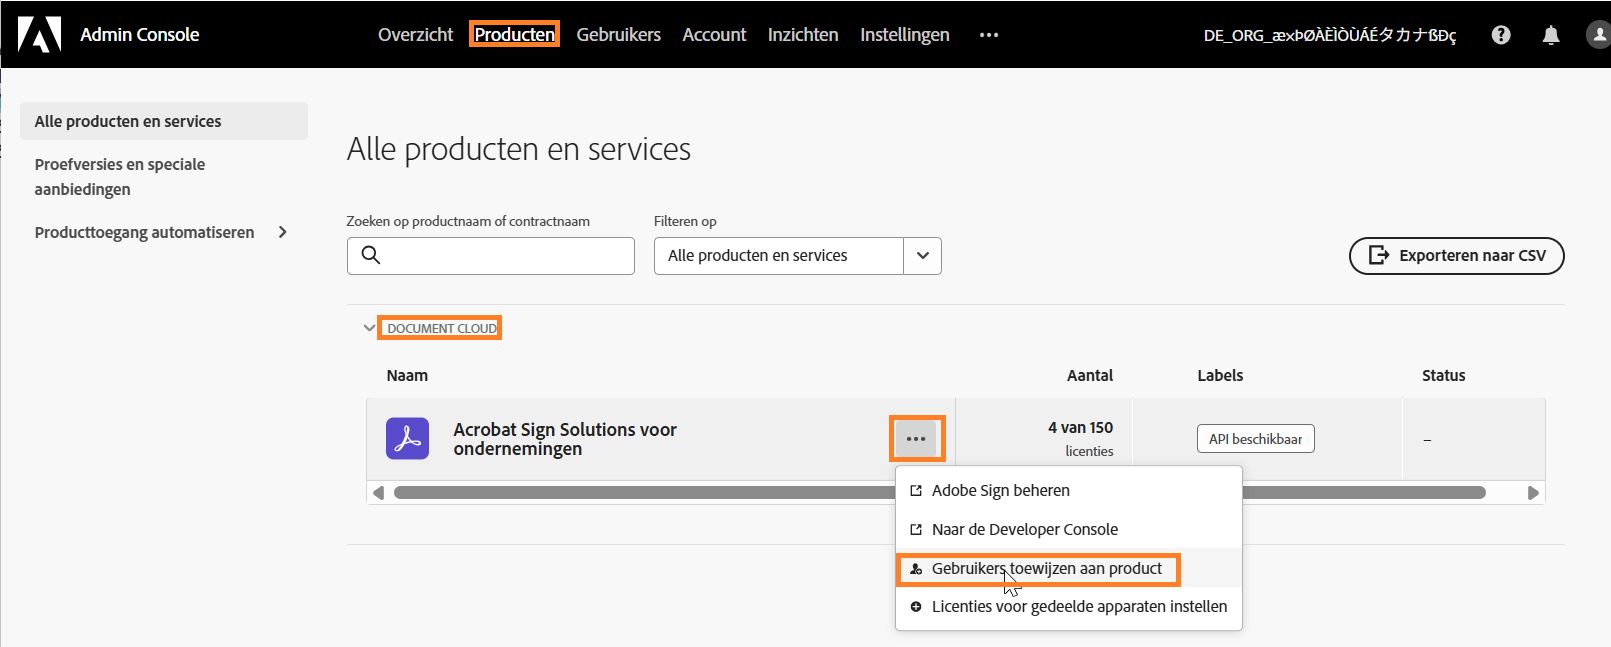The image size is (1611, 647).
Task: Click the external link icon beside Adobe Sign beheren
Action: pyautogui.click(x=915, y=491)
